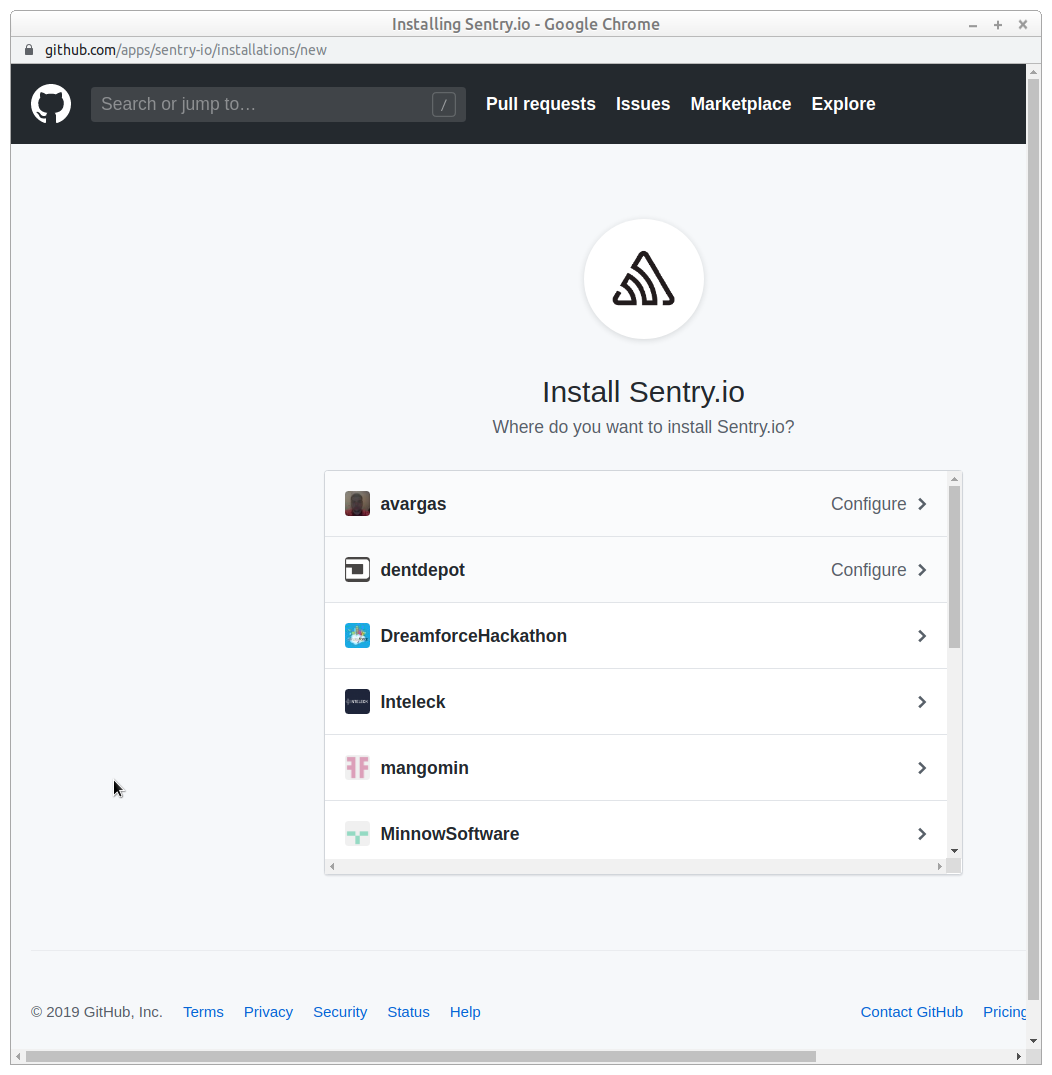This screenshot has height=1075, width=1052.
Task: Click the page vertical scrollbar thumb
Action: pyautogui.click(x=1033, y=540)
